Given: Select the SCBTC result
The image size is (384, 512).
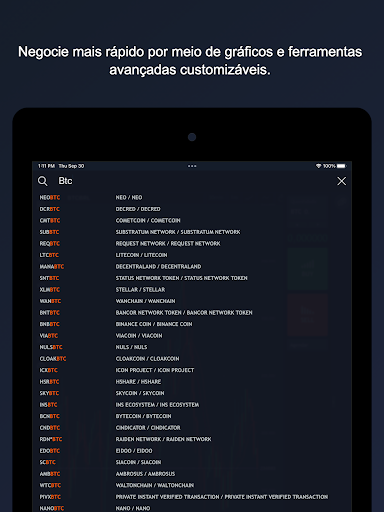Looking at the screenshot, I should point(47,462).
